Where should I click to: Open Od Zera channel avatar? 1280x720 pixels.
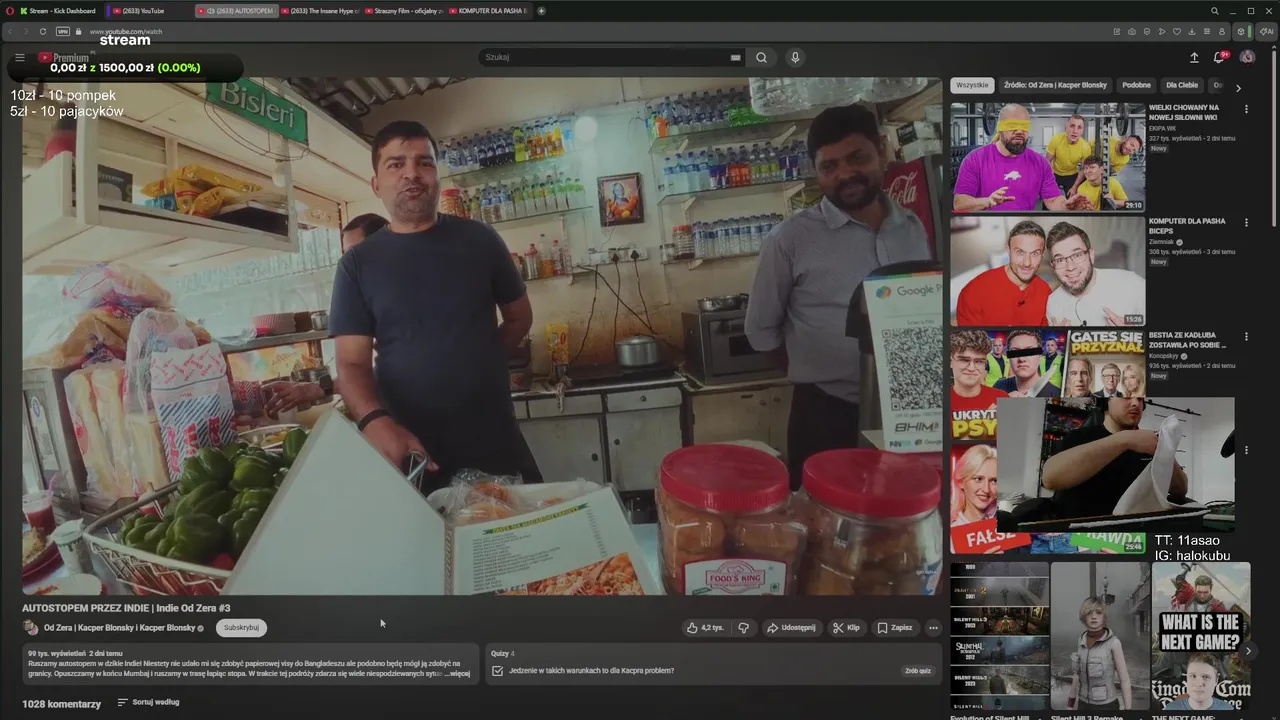[x=31, y=628]
